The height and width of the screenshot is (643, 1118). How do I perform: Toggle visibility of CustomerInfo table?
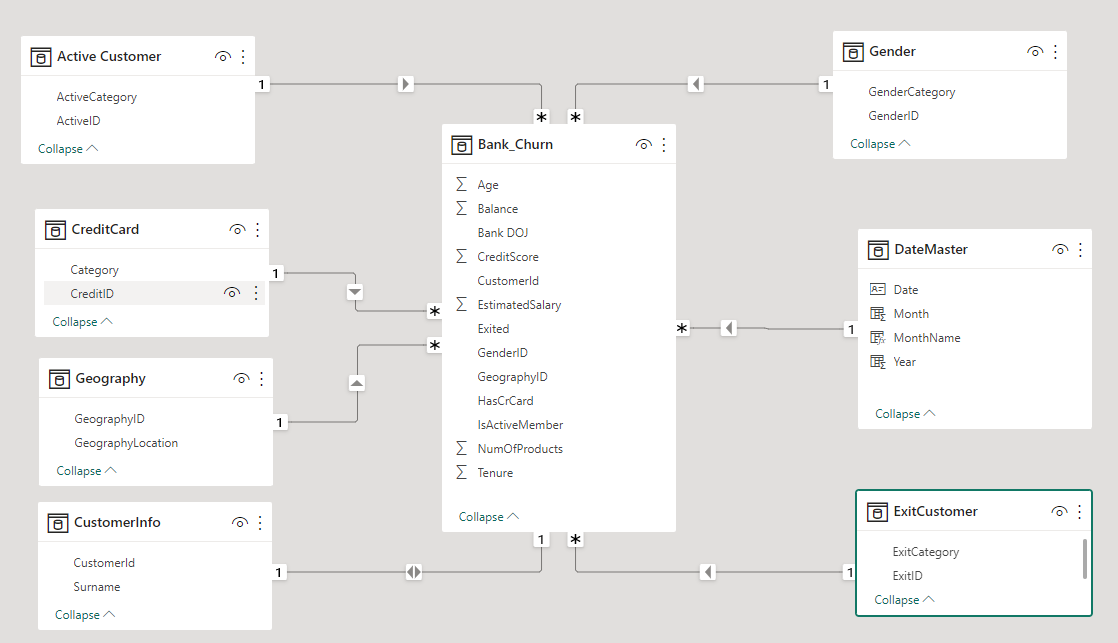click(240, 523)
